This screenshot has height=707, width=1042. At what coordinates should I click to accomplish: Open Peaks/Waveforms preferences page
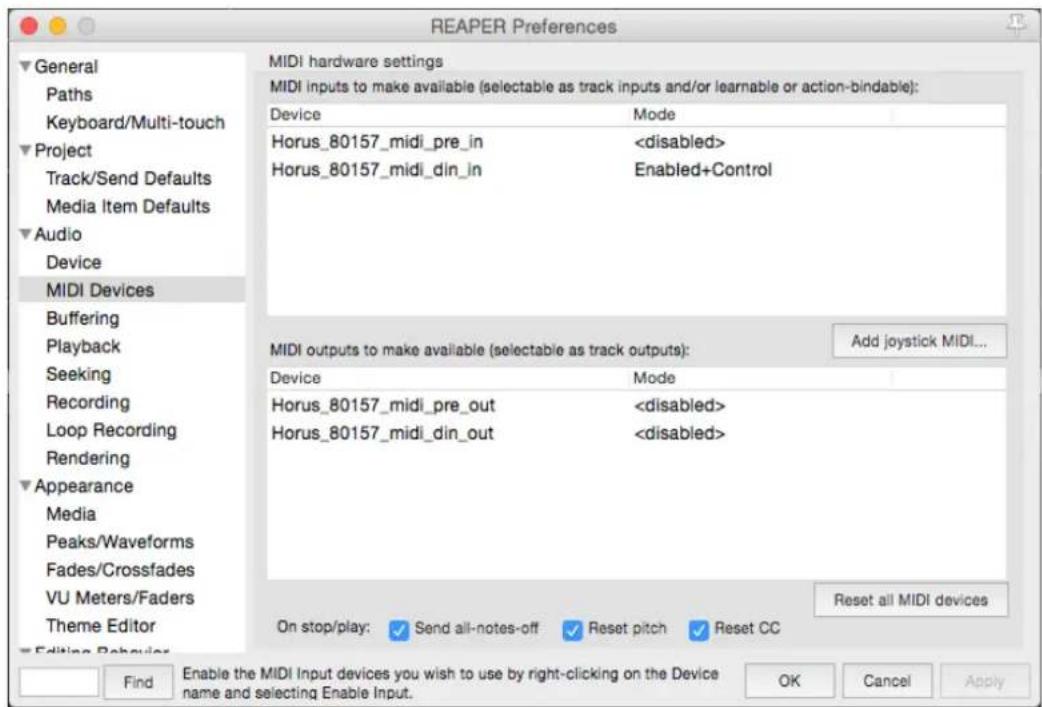(x=120, y=542)
